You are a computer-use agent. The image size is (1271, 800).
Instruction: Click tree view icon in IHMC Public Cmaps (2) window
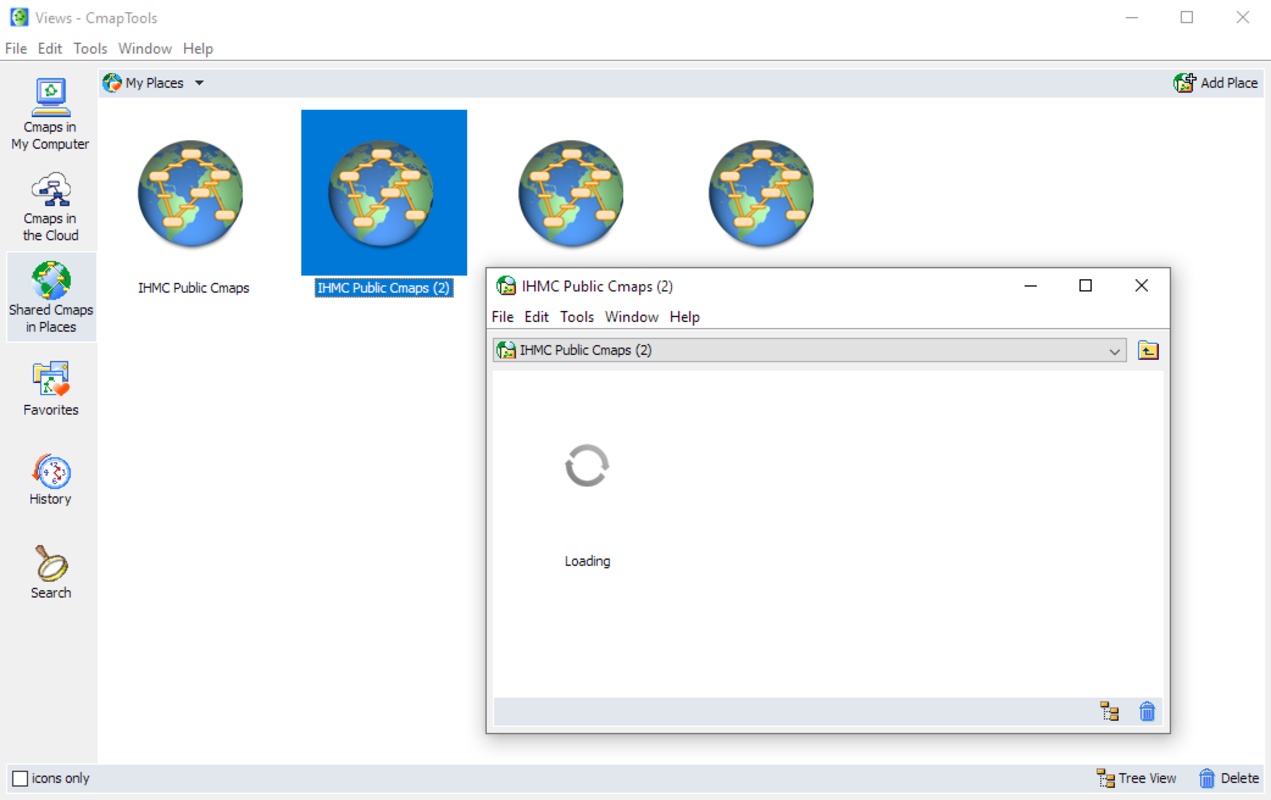[x=1110, y=712]
